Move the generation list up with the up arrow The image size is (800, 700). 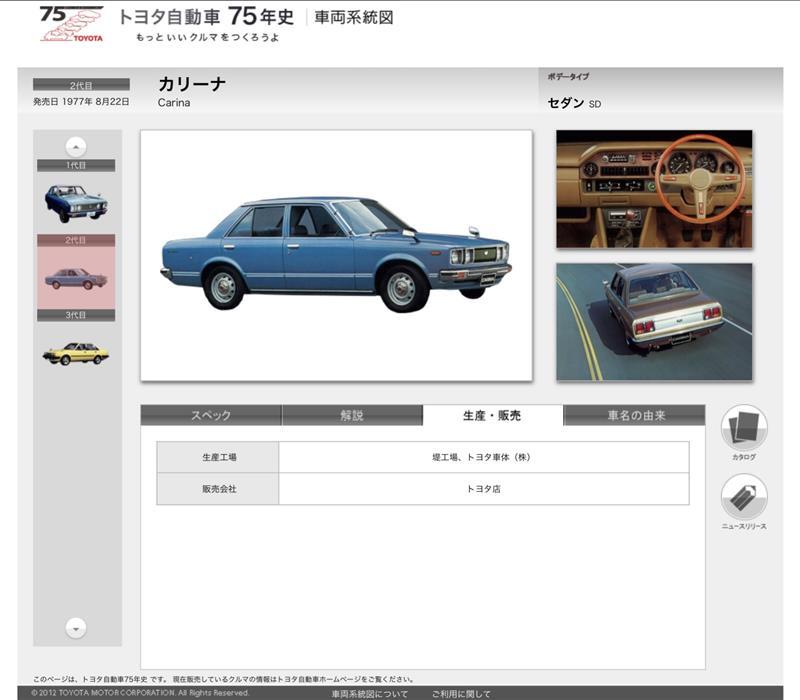76,147
